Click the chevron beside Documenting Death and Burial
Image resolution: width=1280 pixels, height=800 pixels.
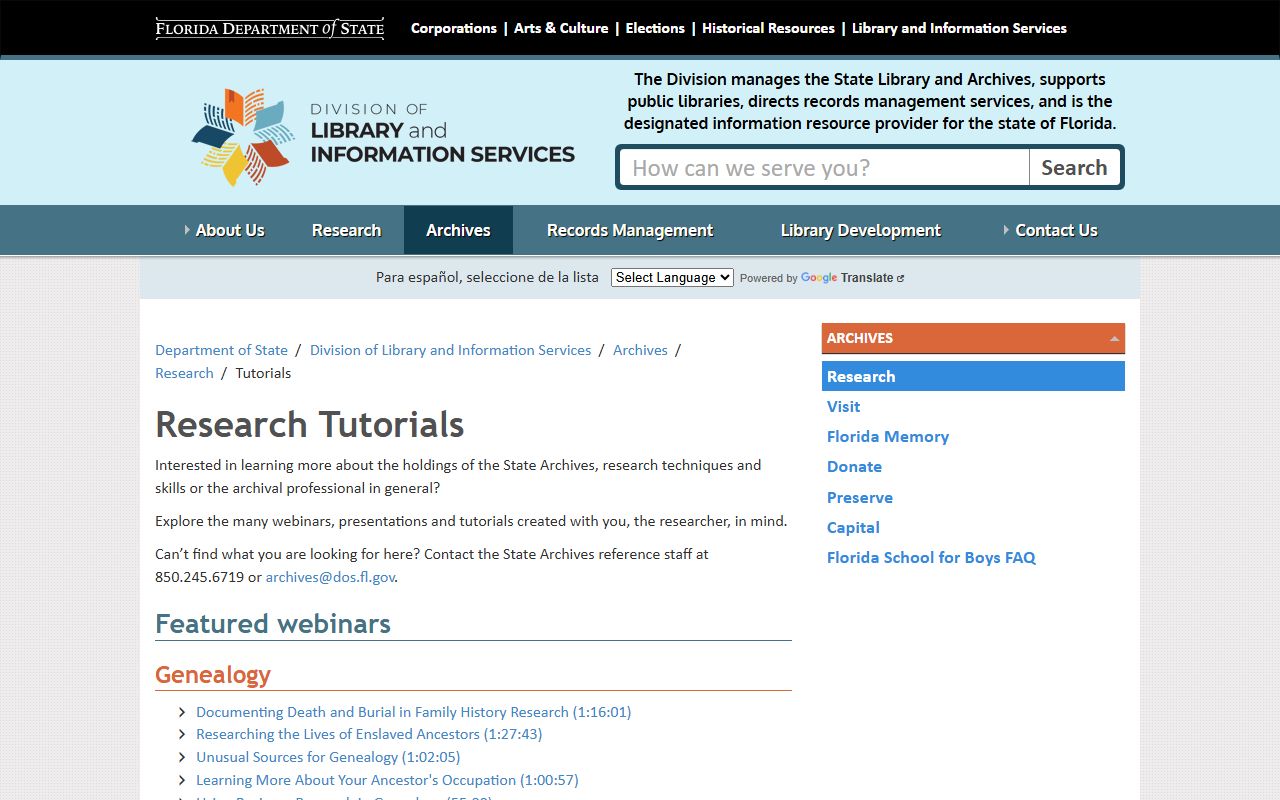coord(182,712)
